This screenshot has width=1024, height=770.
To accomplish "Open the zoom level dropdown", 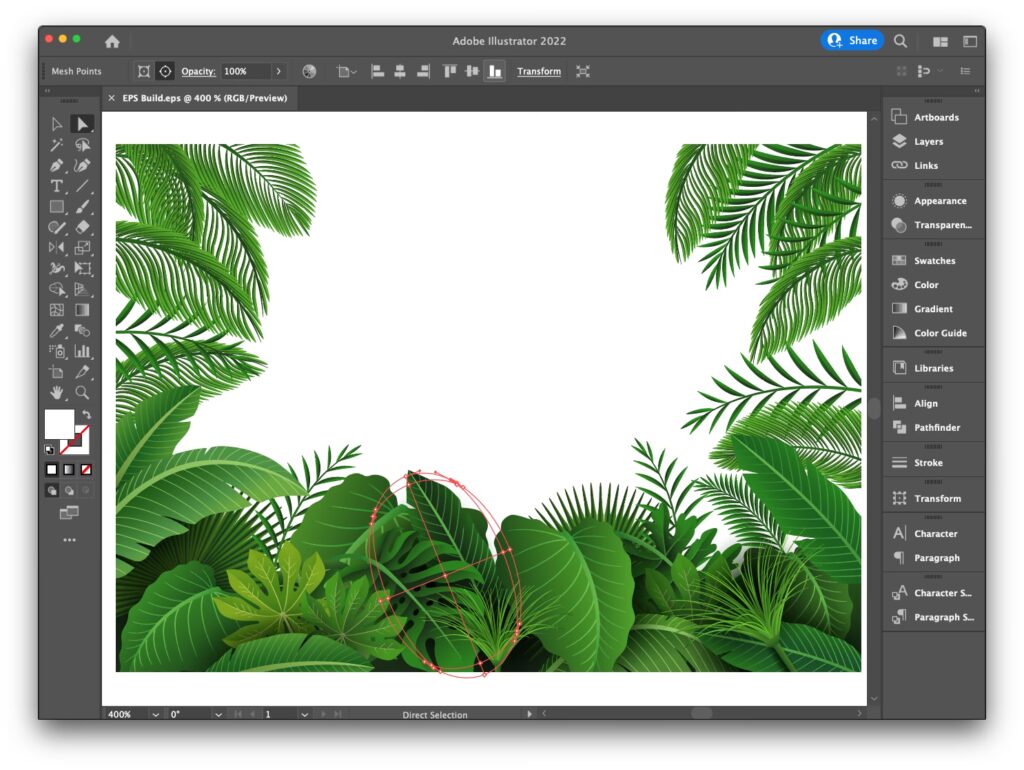I will click(x=155, y=714).
